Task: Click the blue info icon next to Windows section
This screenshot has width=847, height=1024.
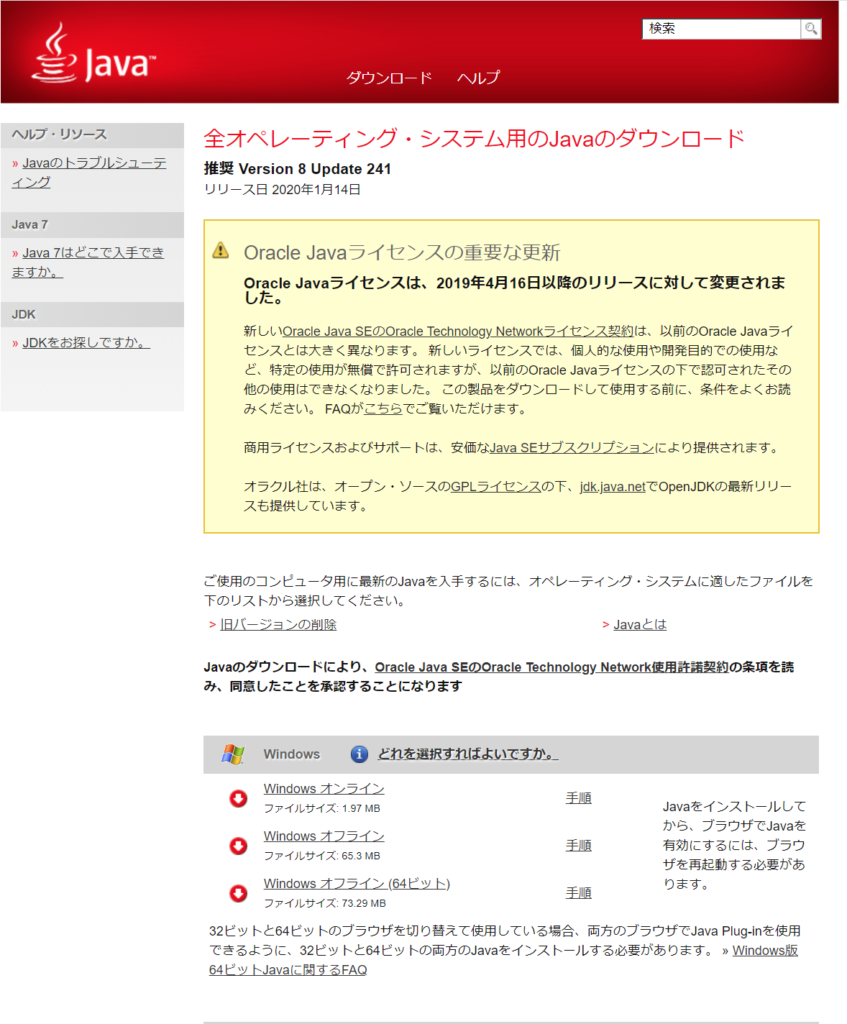Action: click(x=358, y=754)
